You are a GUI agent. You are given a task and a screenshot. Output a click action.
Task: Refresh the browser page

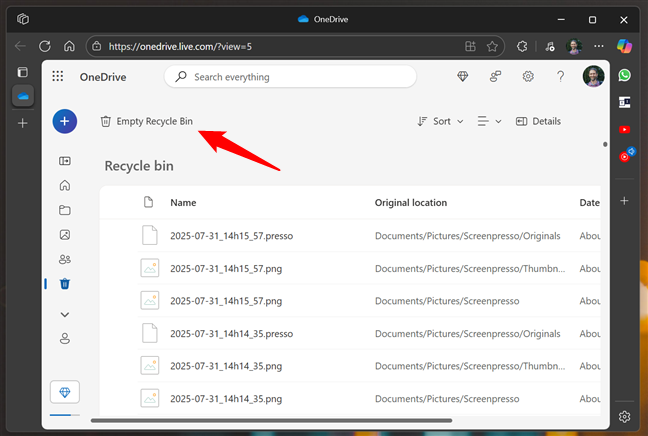pos(45,46)
